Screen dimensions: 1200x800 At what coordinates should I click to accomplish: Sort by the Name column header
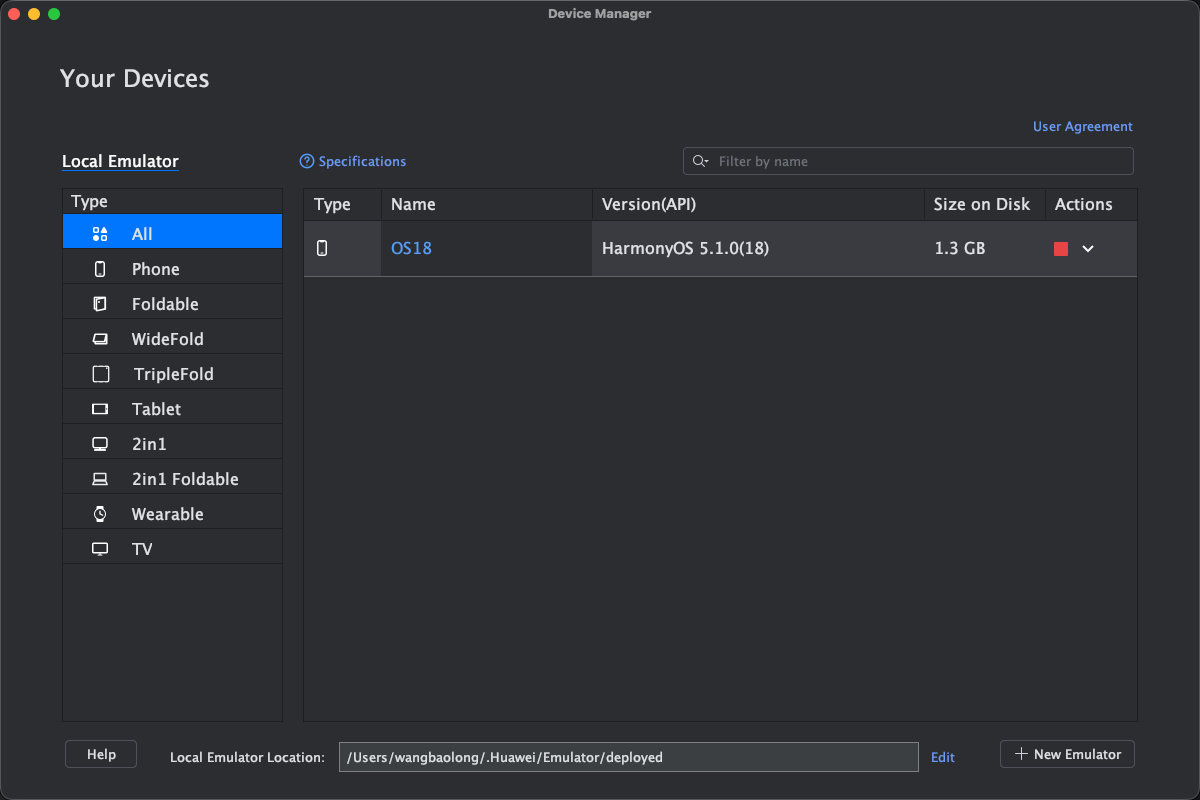pyautogui.click(x=487, y=204)
